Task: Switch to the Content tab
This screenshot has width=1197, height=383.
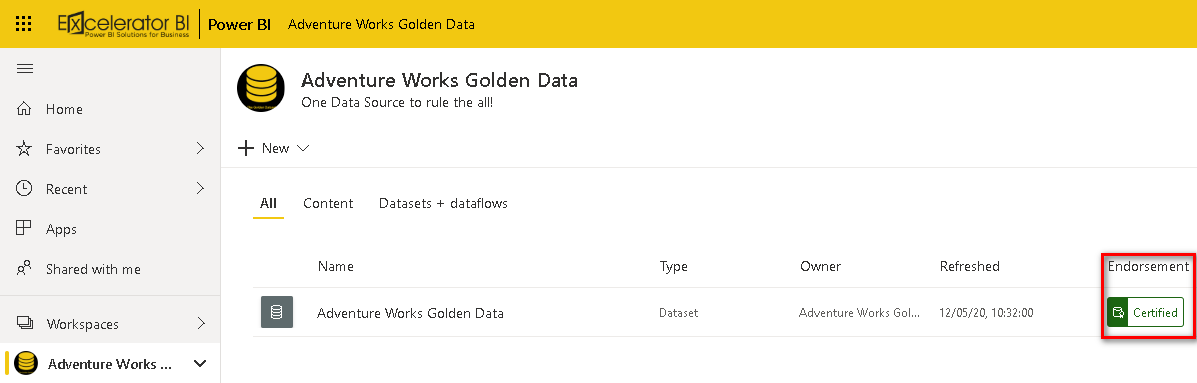Action: 328,203
